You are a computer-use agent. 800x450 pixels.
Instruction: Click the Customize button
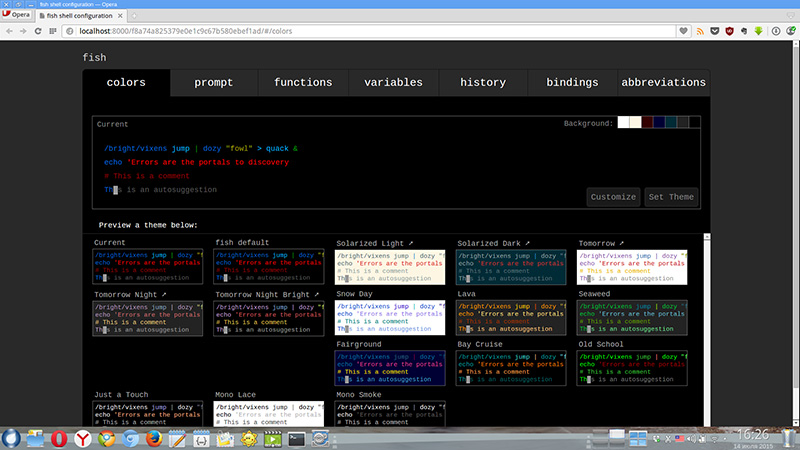click(x=613, y=197)
